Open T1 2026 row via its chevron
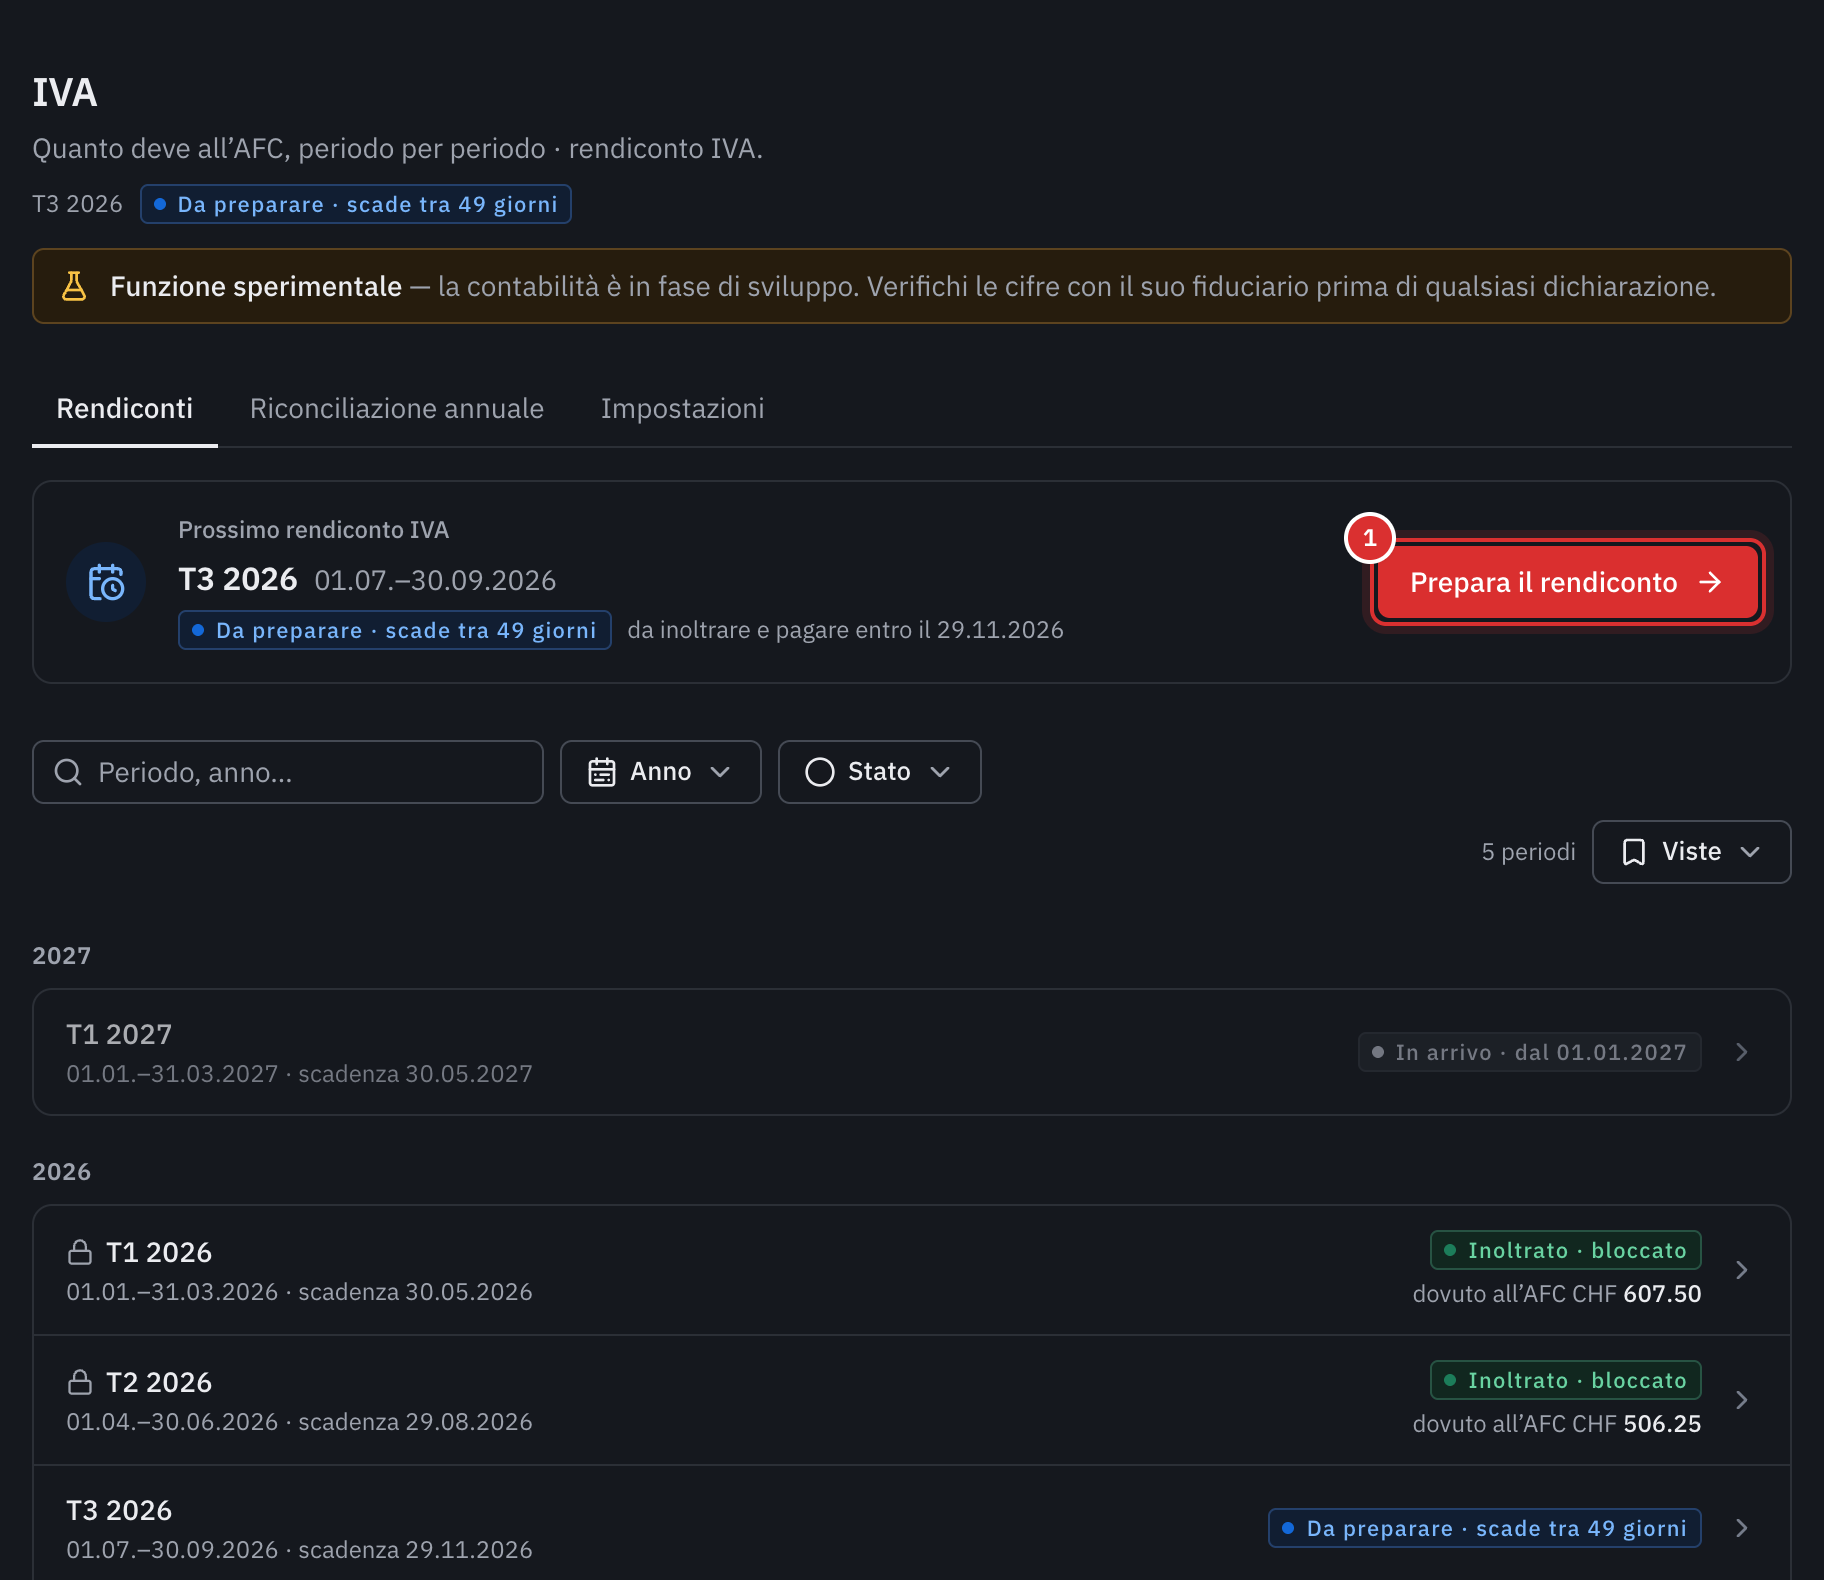The image size is (1824, 1580). click(1742, 1270)
